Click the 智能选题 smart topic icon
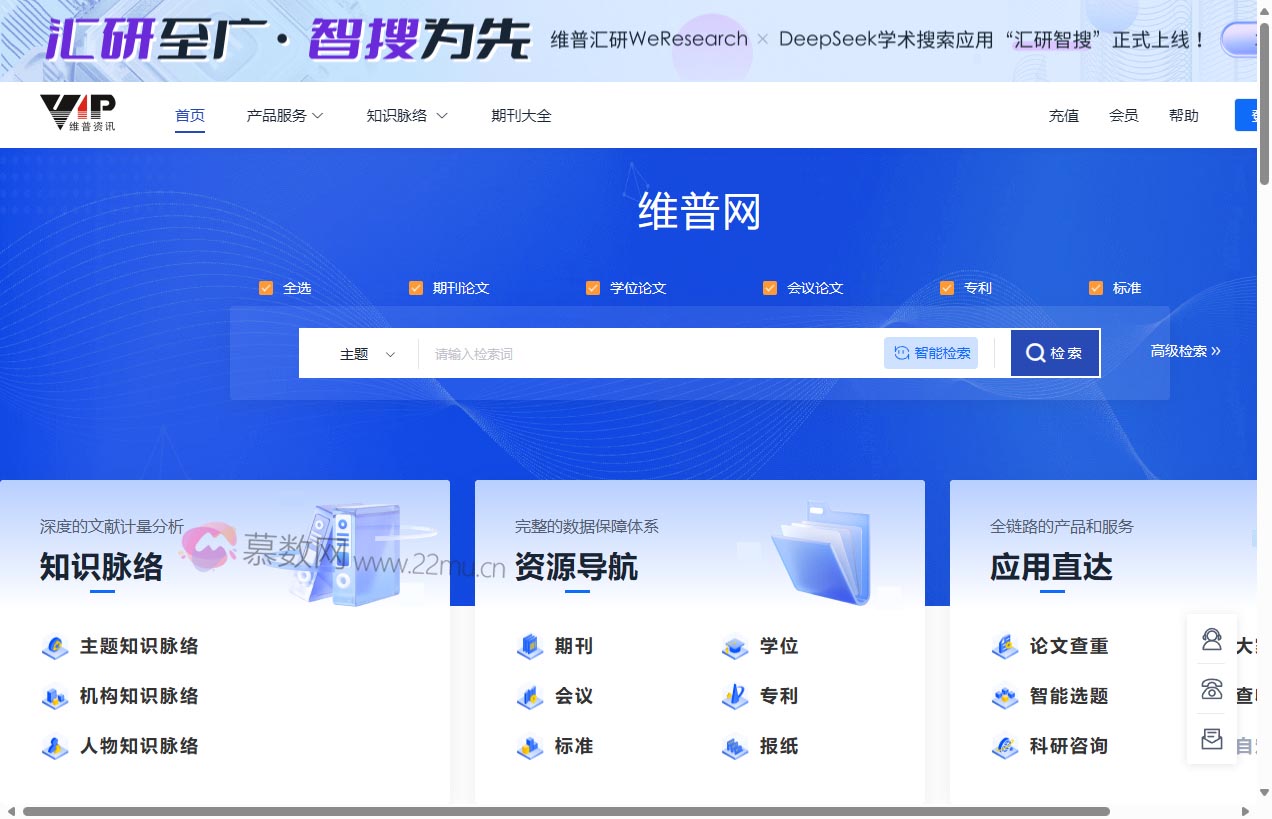 [1004, 696]
